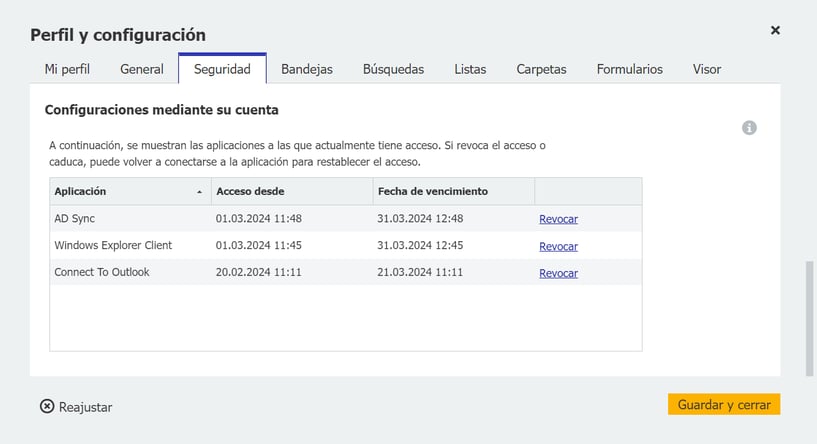Sort by the Aplicación column header
The height and width of the screenshot is (444, 817).
coord(130,191)
